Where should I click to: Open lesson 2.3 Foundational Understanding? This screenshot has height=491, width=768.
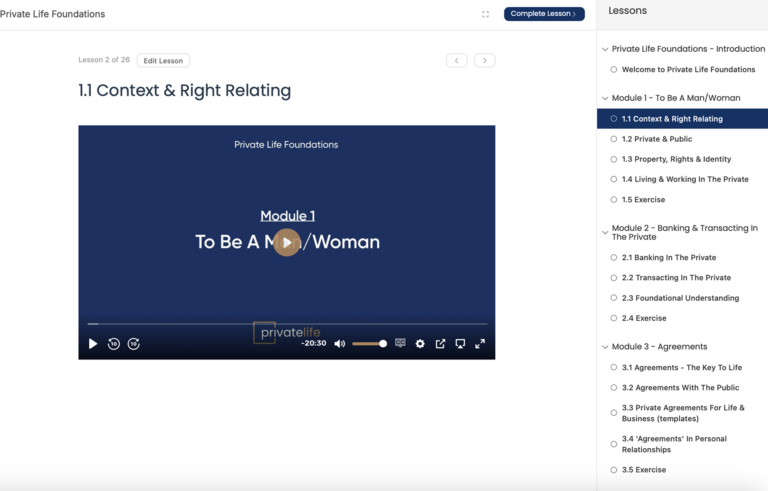point(680,298)
